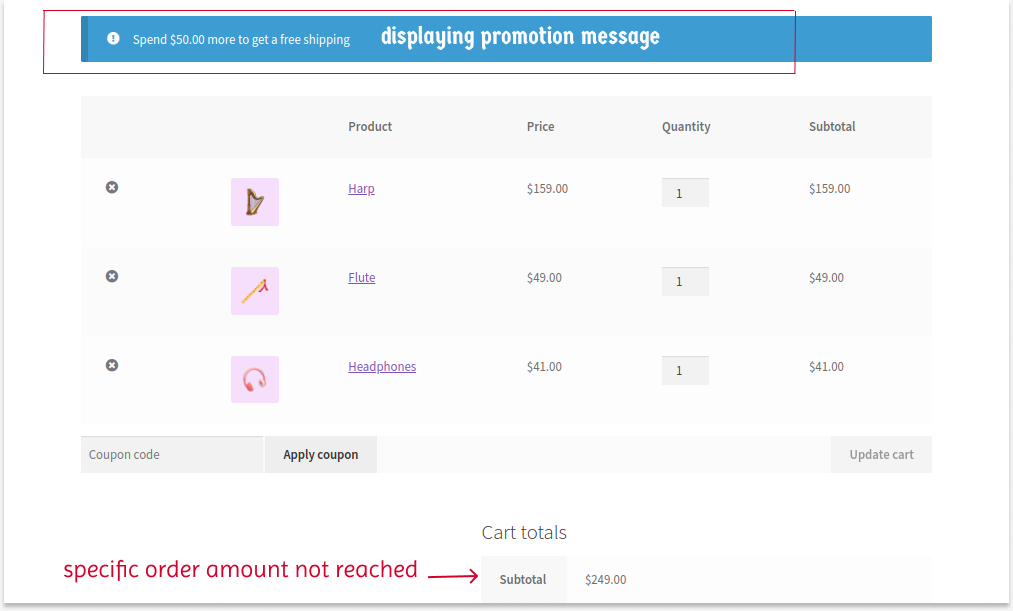This screenshot has width=1013, height=611.
Task: Open the Headphones product thumbnail
Action: 255,379
